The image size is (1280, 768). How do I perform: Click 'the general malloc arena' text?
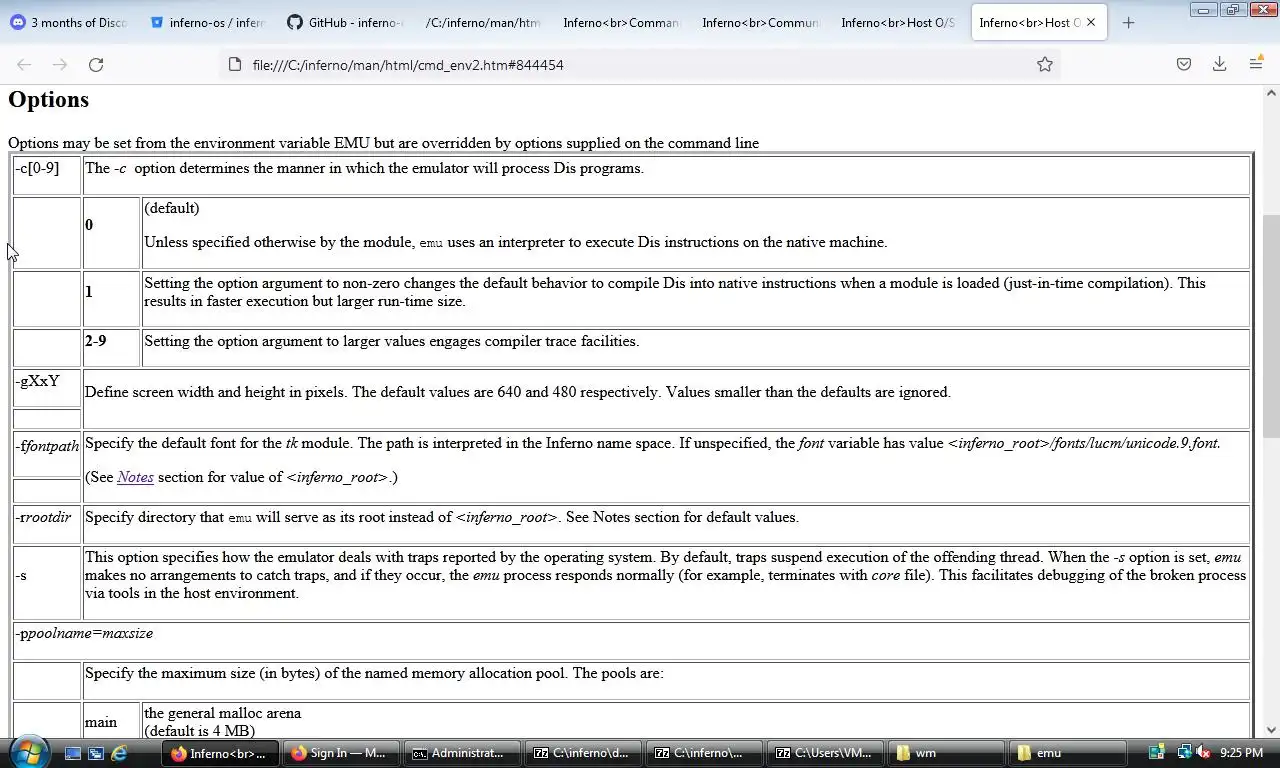(x=222, y=713)
